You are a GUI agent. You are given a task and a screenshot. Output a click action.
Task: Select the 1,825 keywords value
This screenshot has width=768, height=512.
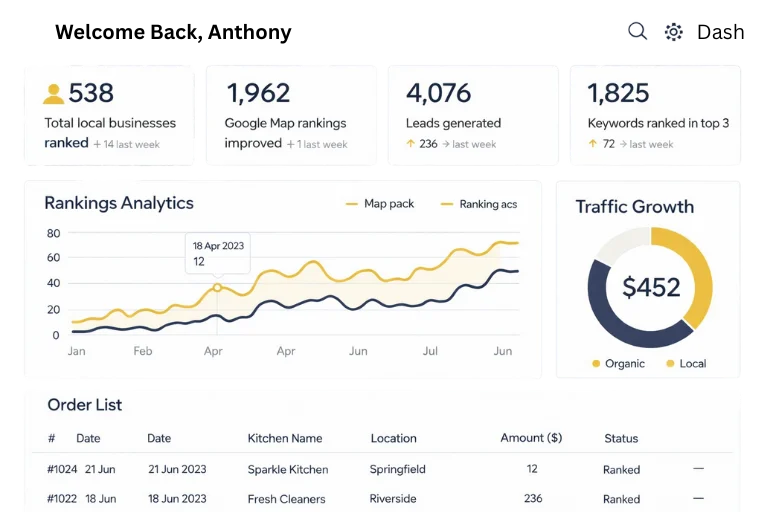click(619, 93)
